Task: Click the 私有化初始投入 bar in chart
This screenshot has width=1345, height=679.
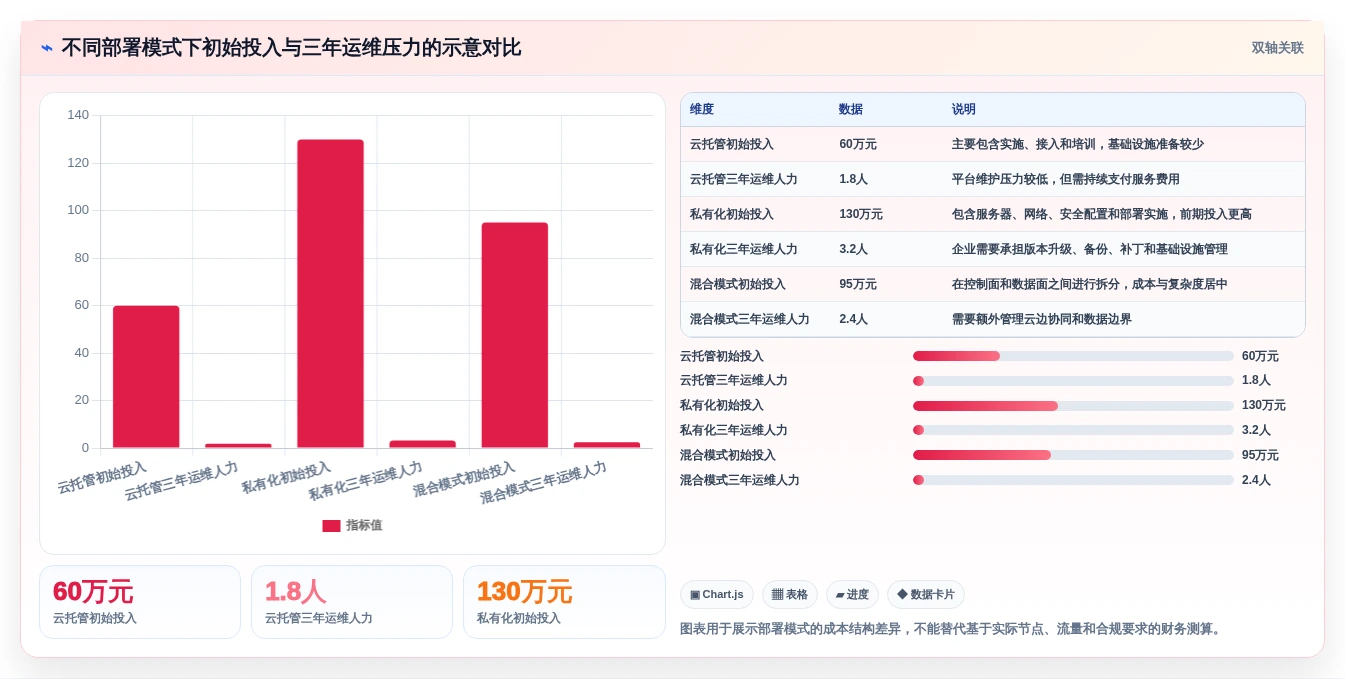Action: click(x=330, y=294)
